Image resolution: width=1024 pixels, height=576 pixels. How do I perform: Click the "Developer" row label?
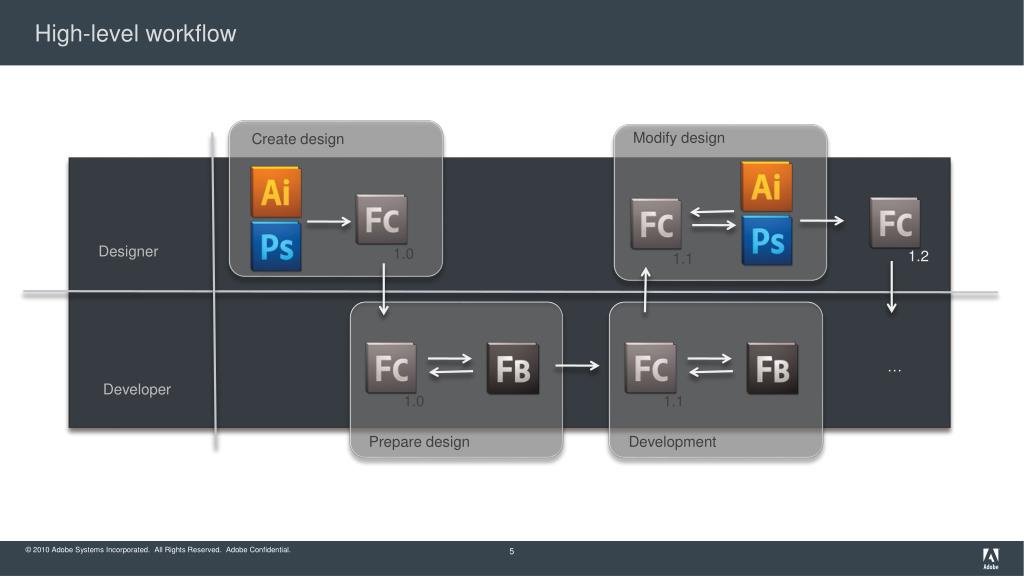(x=137, y=389)
